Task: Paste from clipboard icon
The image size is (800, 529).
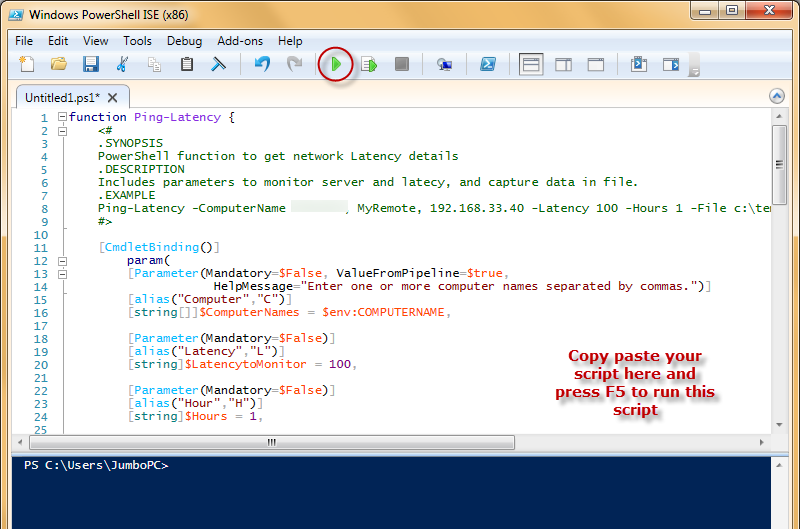Action: coord(187,64)
